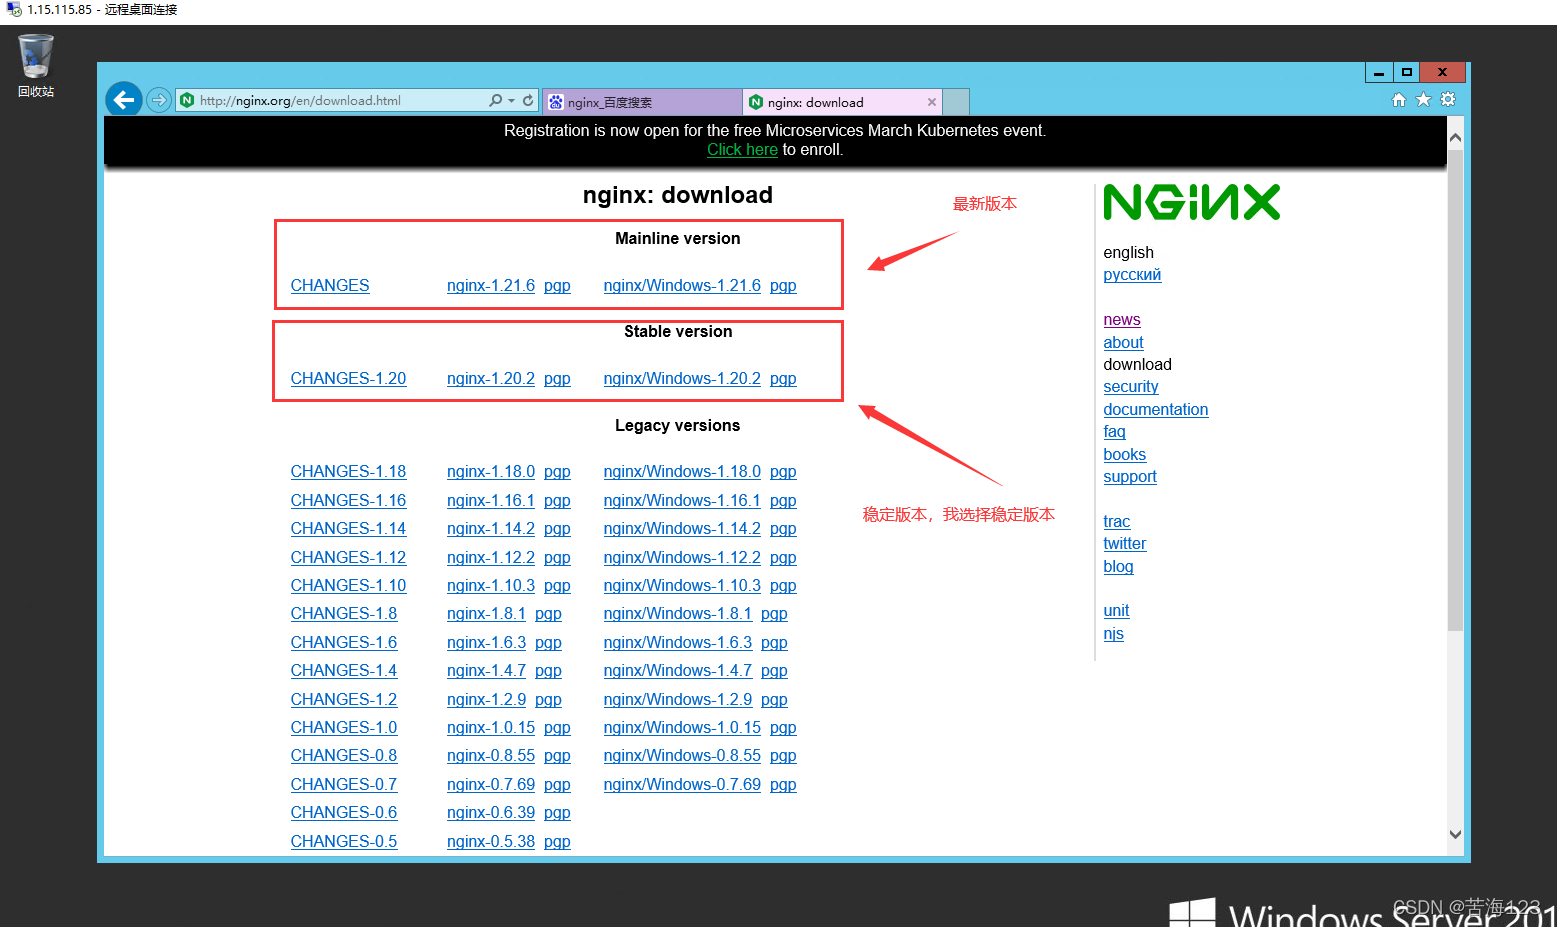Open the news sidebar link

(x=1122, y=319)
